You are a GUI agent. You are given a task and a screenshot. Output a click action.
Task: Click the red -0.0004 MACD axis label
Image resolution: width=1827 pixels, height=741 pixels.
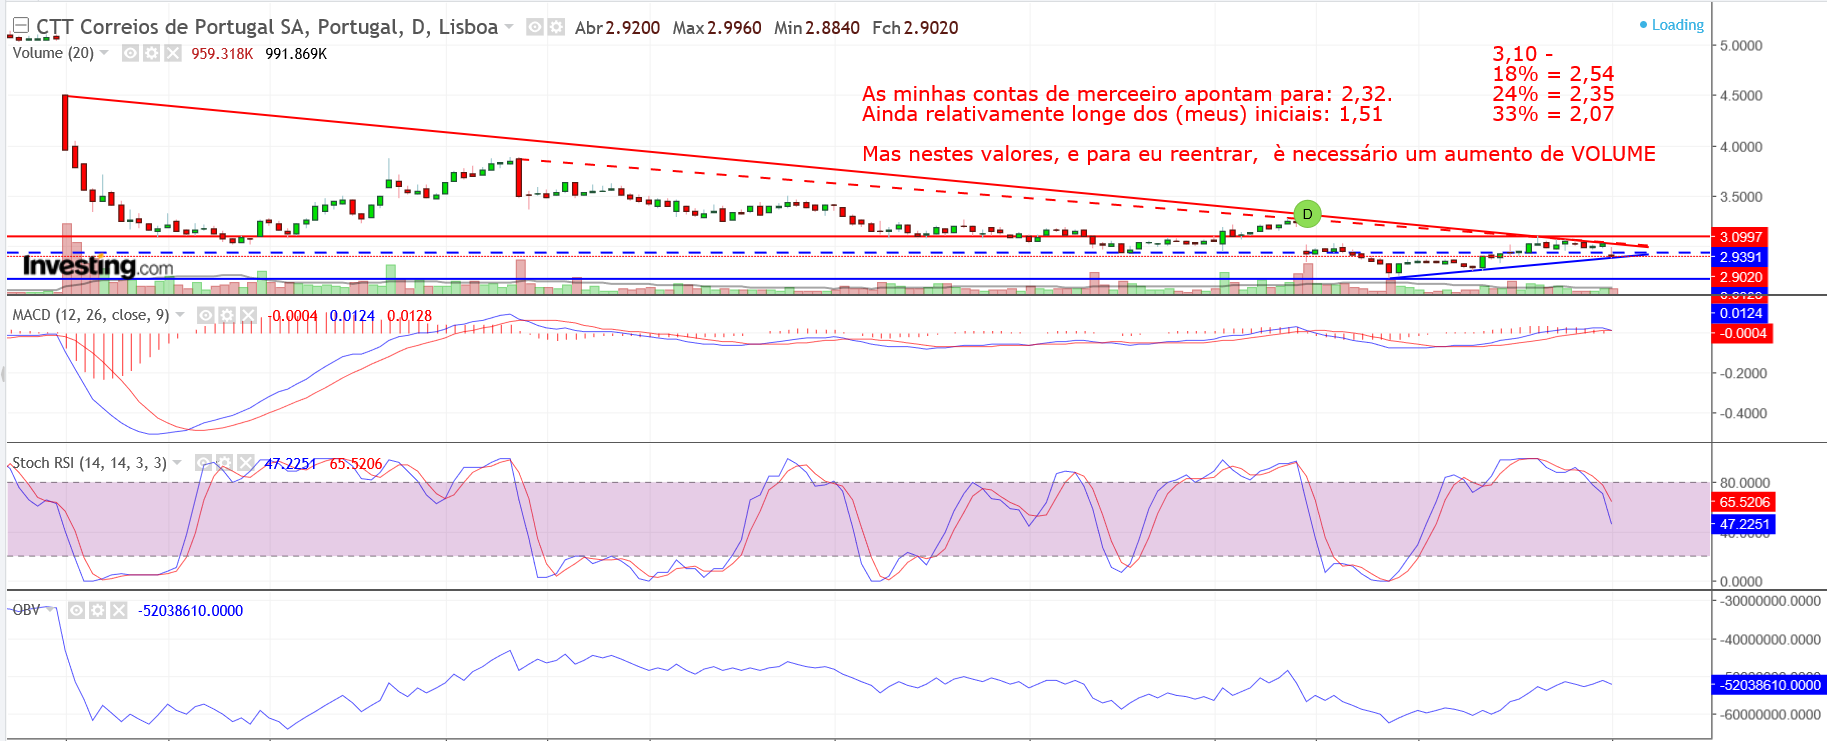pyautogui.click(x=1742, y=333)
